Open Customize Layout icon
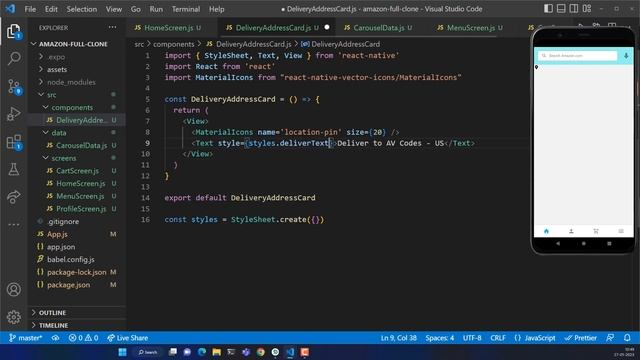The height and width of the screenshot is (360, 640). point(587,9)
